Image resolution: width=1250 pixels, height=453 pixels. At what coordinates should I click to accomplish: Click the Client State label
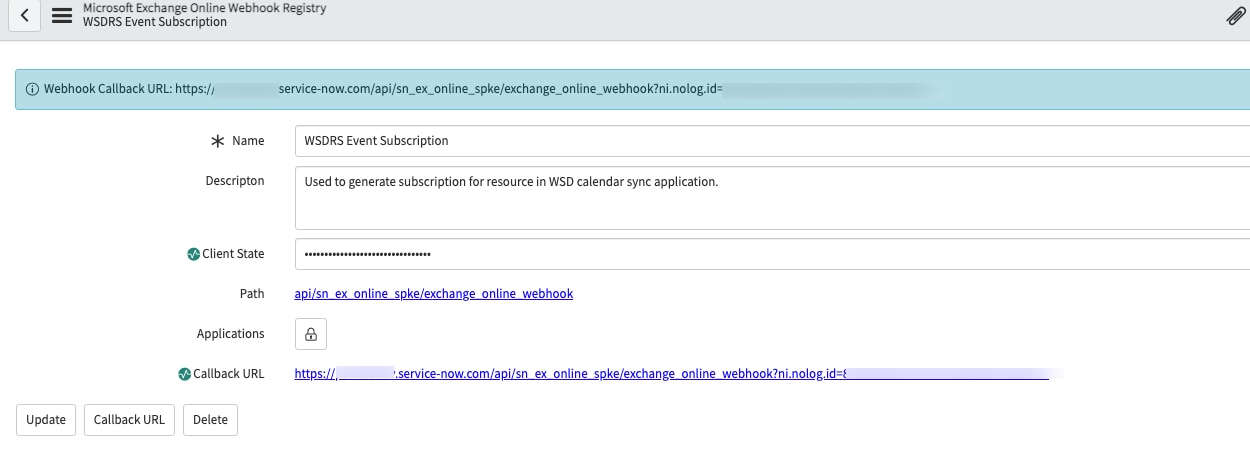pyautogui.click(x=233, y=254)
